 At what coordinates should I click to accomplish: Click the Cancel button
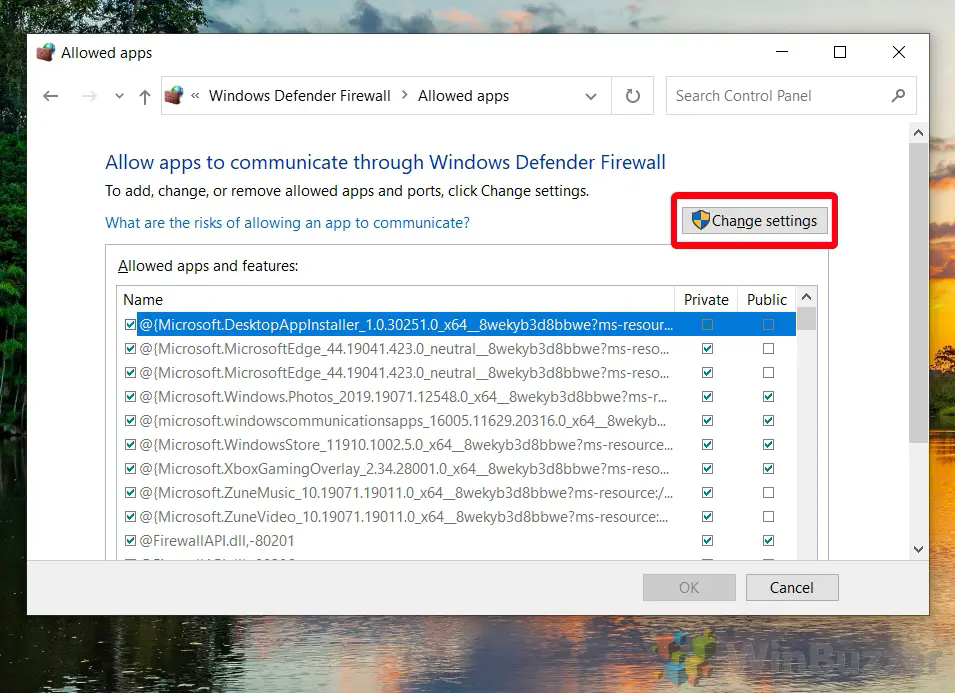coord(792,588)
